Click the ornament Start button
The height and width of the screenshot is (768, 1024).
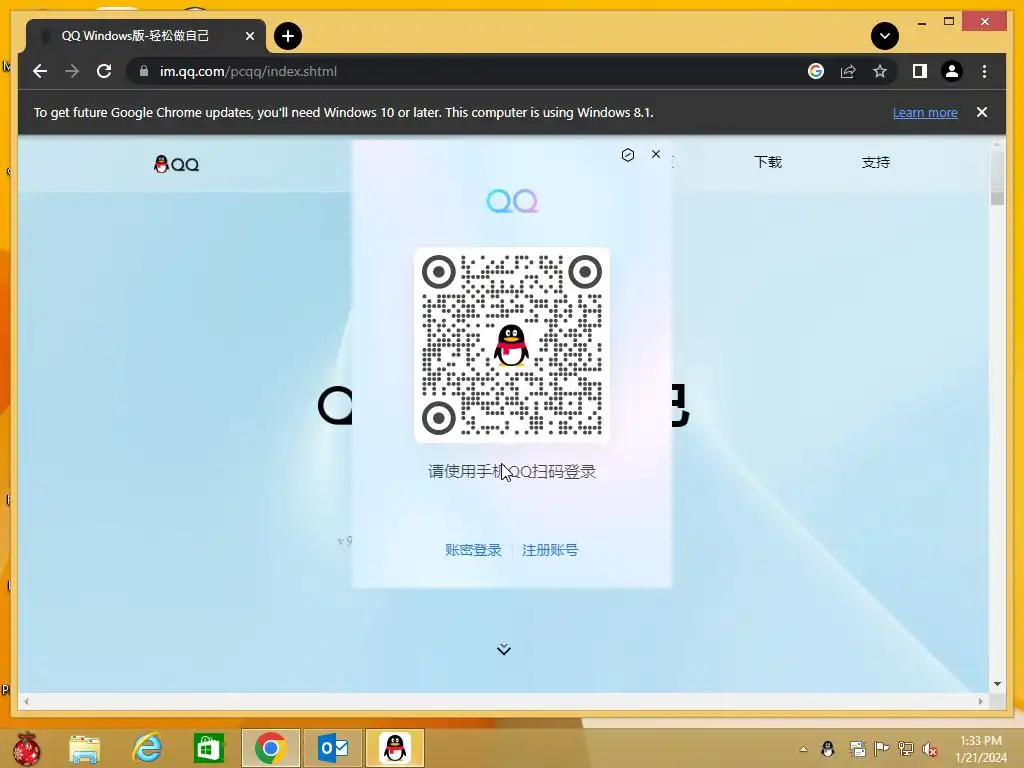tap(27, 748)
